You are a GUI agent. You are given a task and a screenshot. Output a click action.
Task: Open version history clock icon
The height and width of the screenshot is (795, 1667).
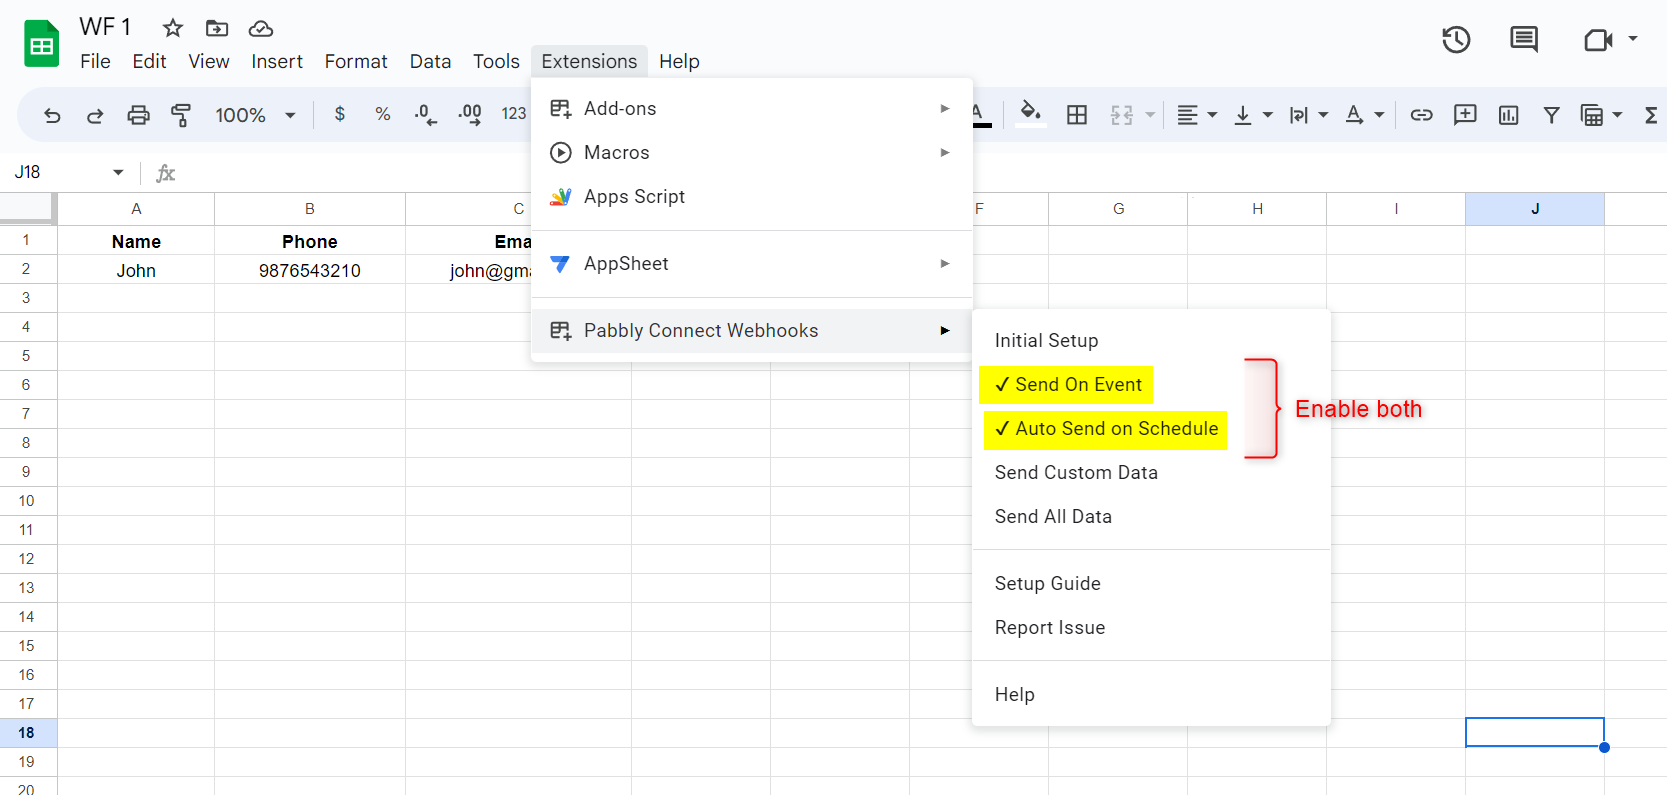[1456, 40]
